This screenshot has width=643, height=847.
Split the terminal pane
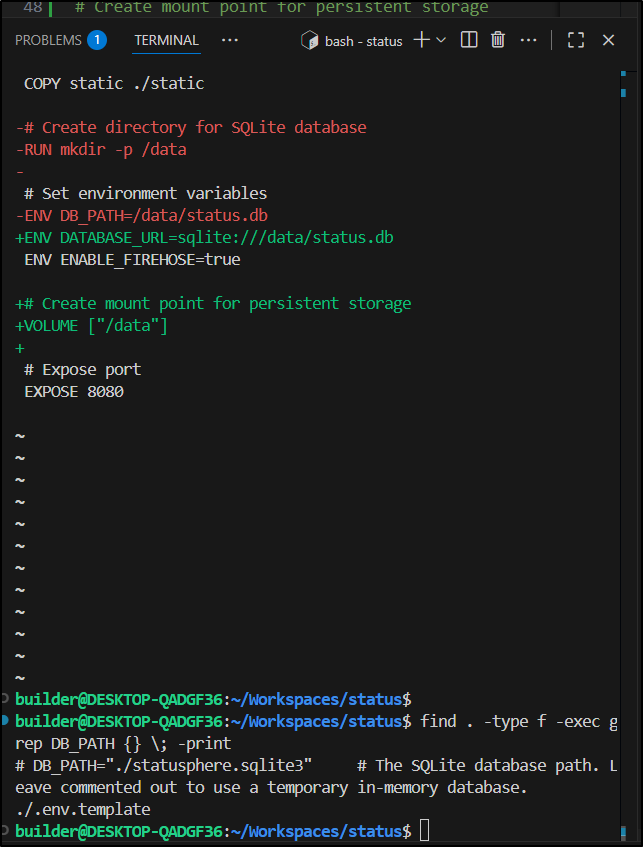(x=469, y=40)
